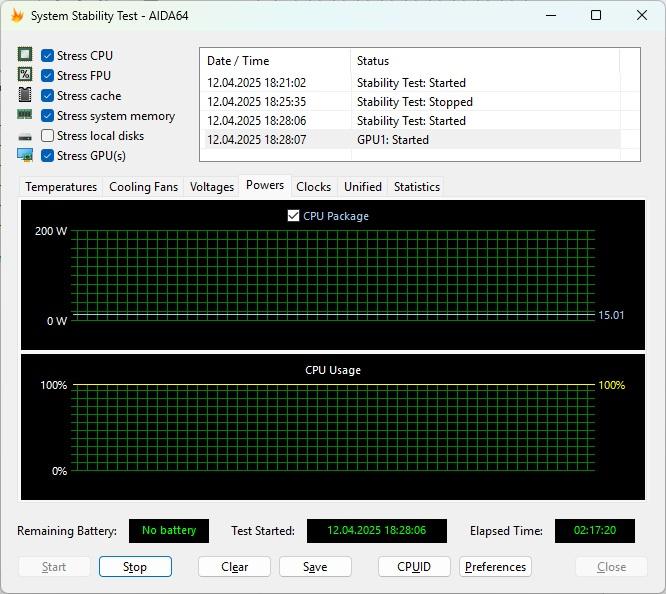Open Preferences dialog
Image resolution: width=666 pixels, height=594 pixels.
click(495, 567)
